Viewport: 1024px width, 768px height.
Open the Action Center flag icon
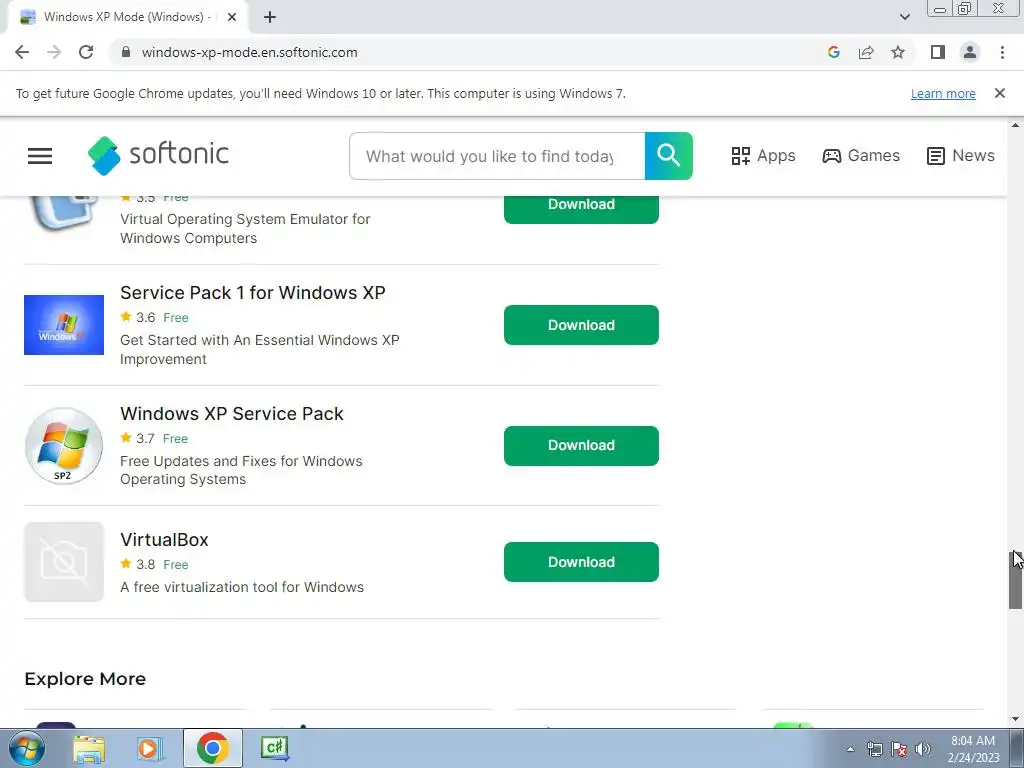point(899,749)
